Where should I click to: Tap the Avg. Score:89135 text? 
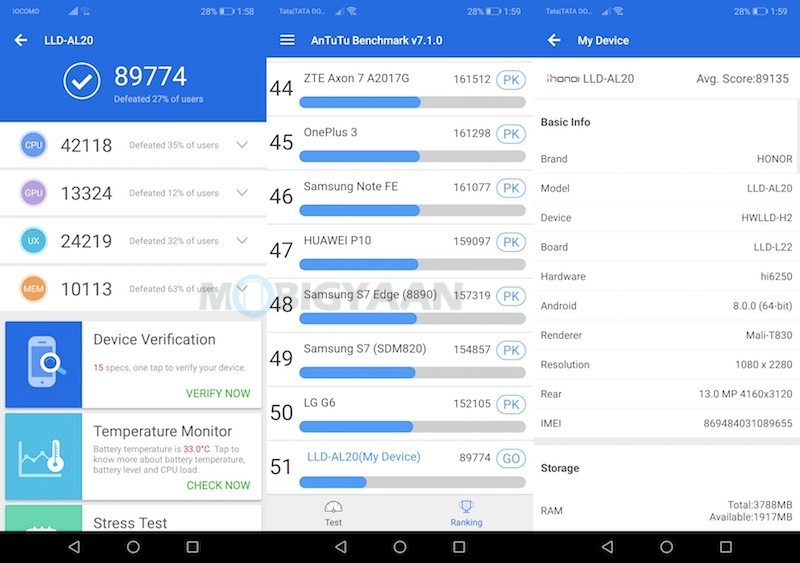pos(742,79)
